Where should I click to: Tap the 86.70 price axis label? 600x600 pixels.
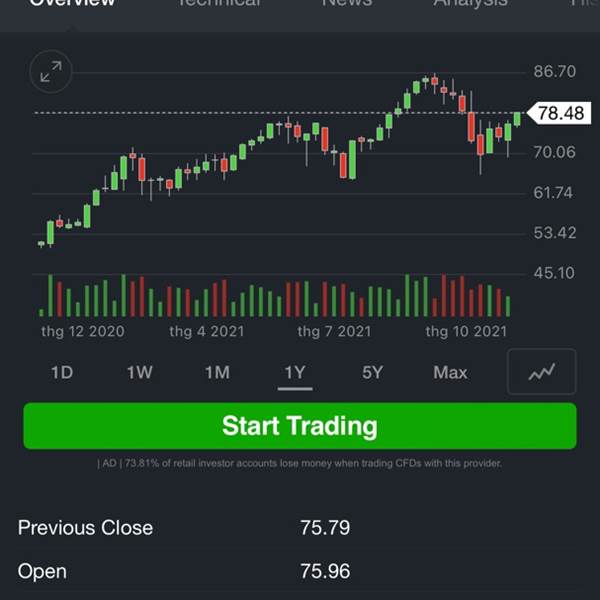point(555,72)
